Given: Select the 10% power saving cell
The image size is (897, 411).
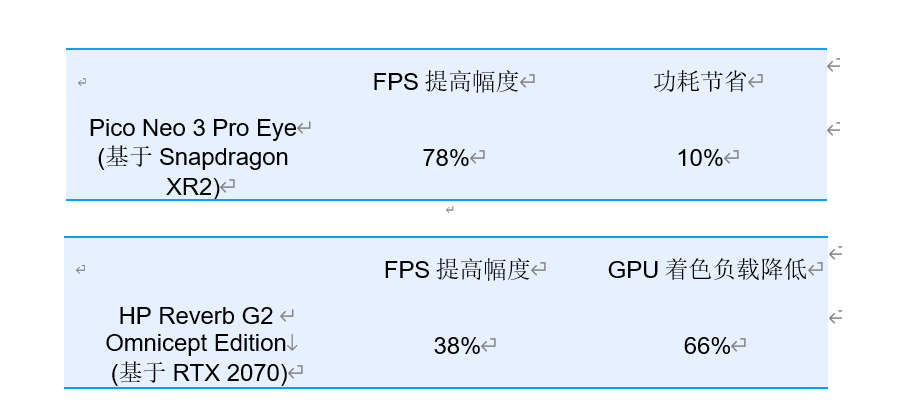Looking at the screenshot, I should (x=700, y=157).
